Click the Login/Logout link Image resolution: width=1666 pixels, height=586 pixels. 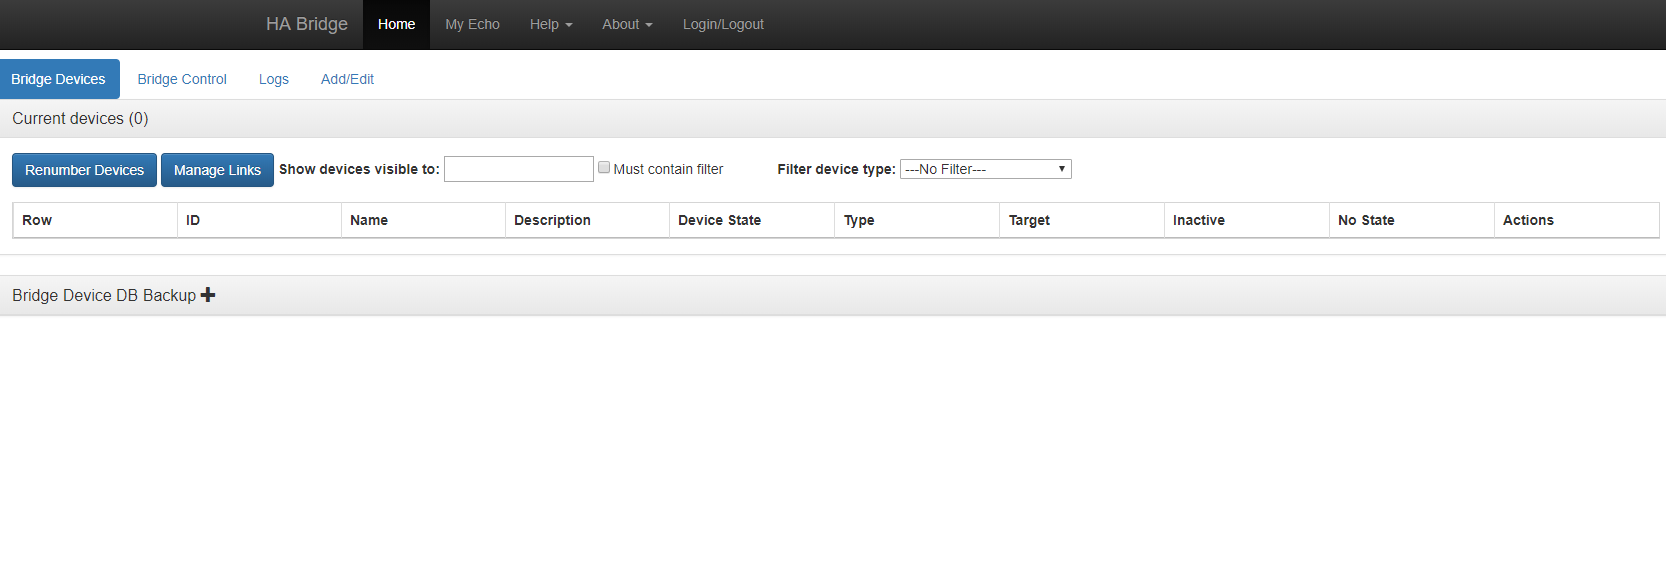[723, 24]
